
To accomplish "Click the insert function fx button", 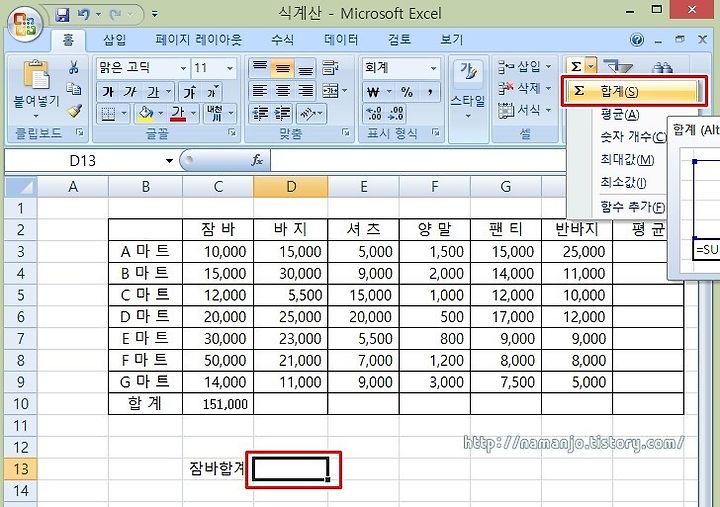I will (x=257, y=160).
